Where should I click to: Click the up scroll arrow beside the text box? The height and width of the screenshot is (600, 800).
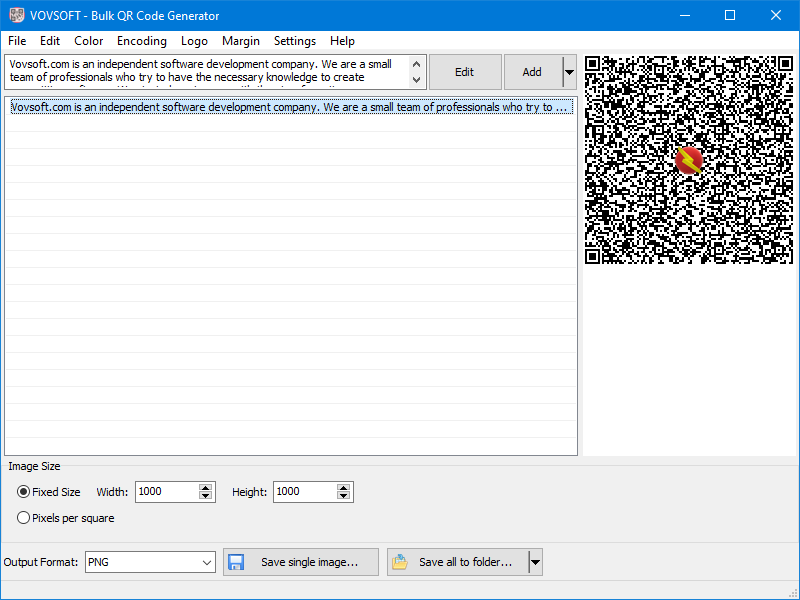tap(416, 63)
